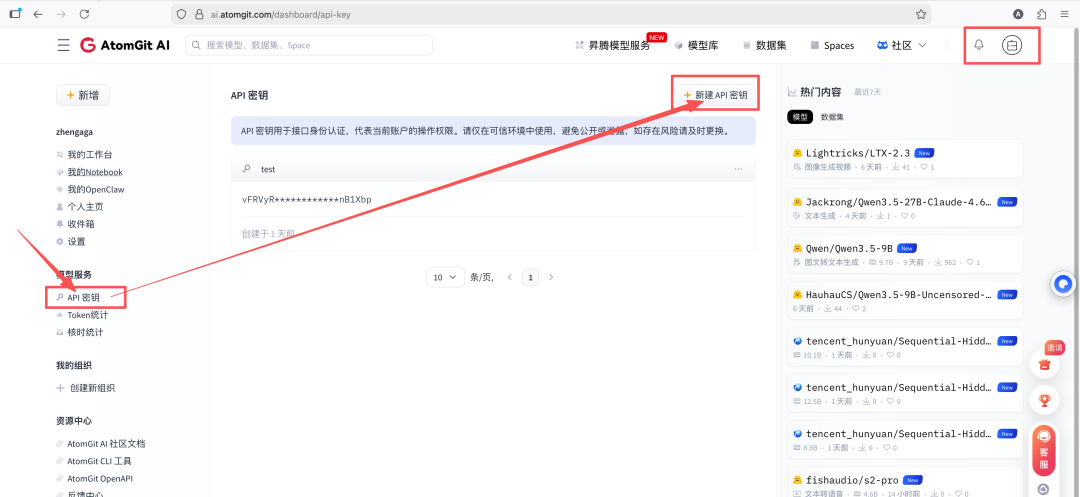The image size is (1080, 497).
Task: Click the lock icon in the address bar
Action: tap(199, 14)
